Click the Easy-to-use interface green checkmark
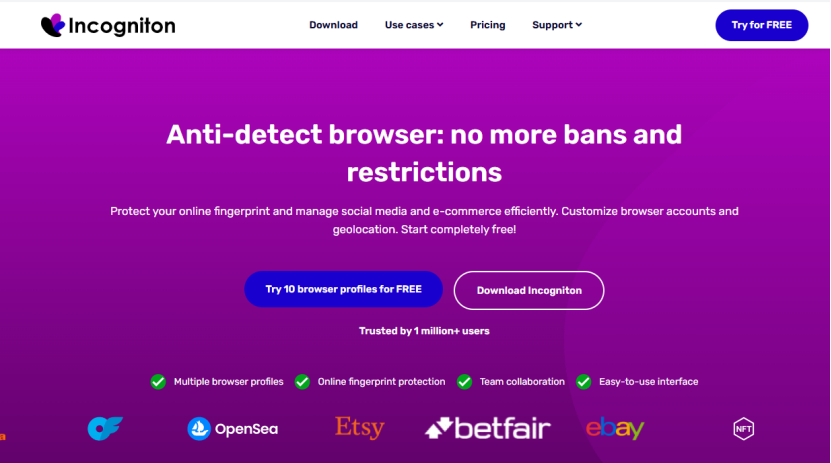Image resolution: width=831 pixels, height=463 pixels. (583, 381)
